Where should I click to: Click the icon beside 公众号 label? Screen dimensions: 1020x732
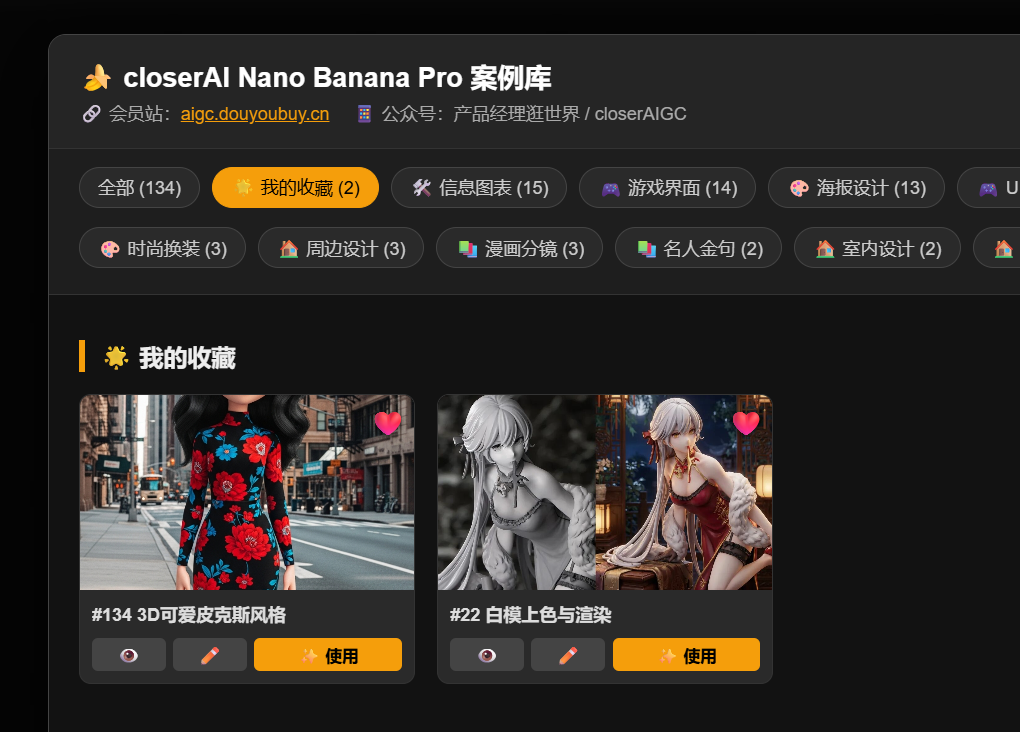point(364,114)
